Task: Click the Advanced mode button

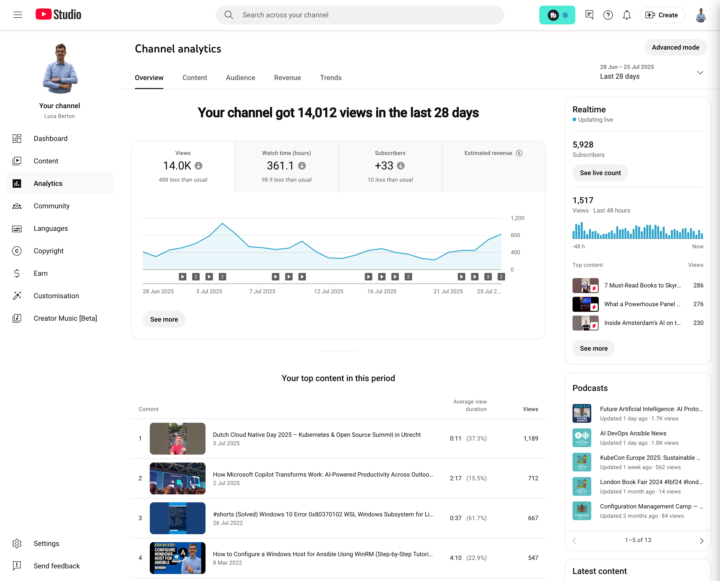Action: click(x=675, y=47)
